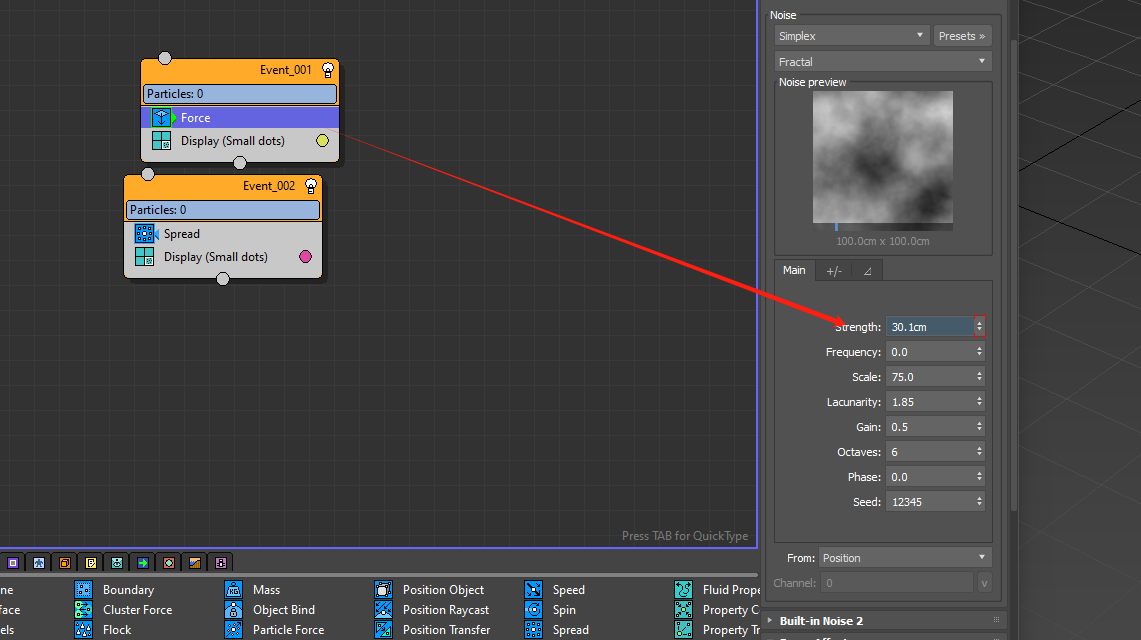Switch to the Main noise tab
This screenshot has width=1141, height=640.
click(x=794, y=271)
